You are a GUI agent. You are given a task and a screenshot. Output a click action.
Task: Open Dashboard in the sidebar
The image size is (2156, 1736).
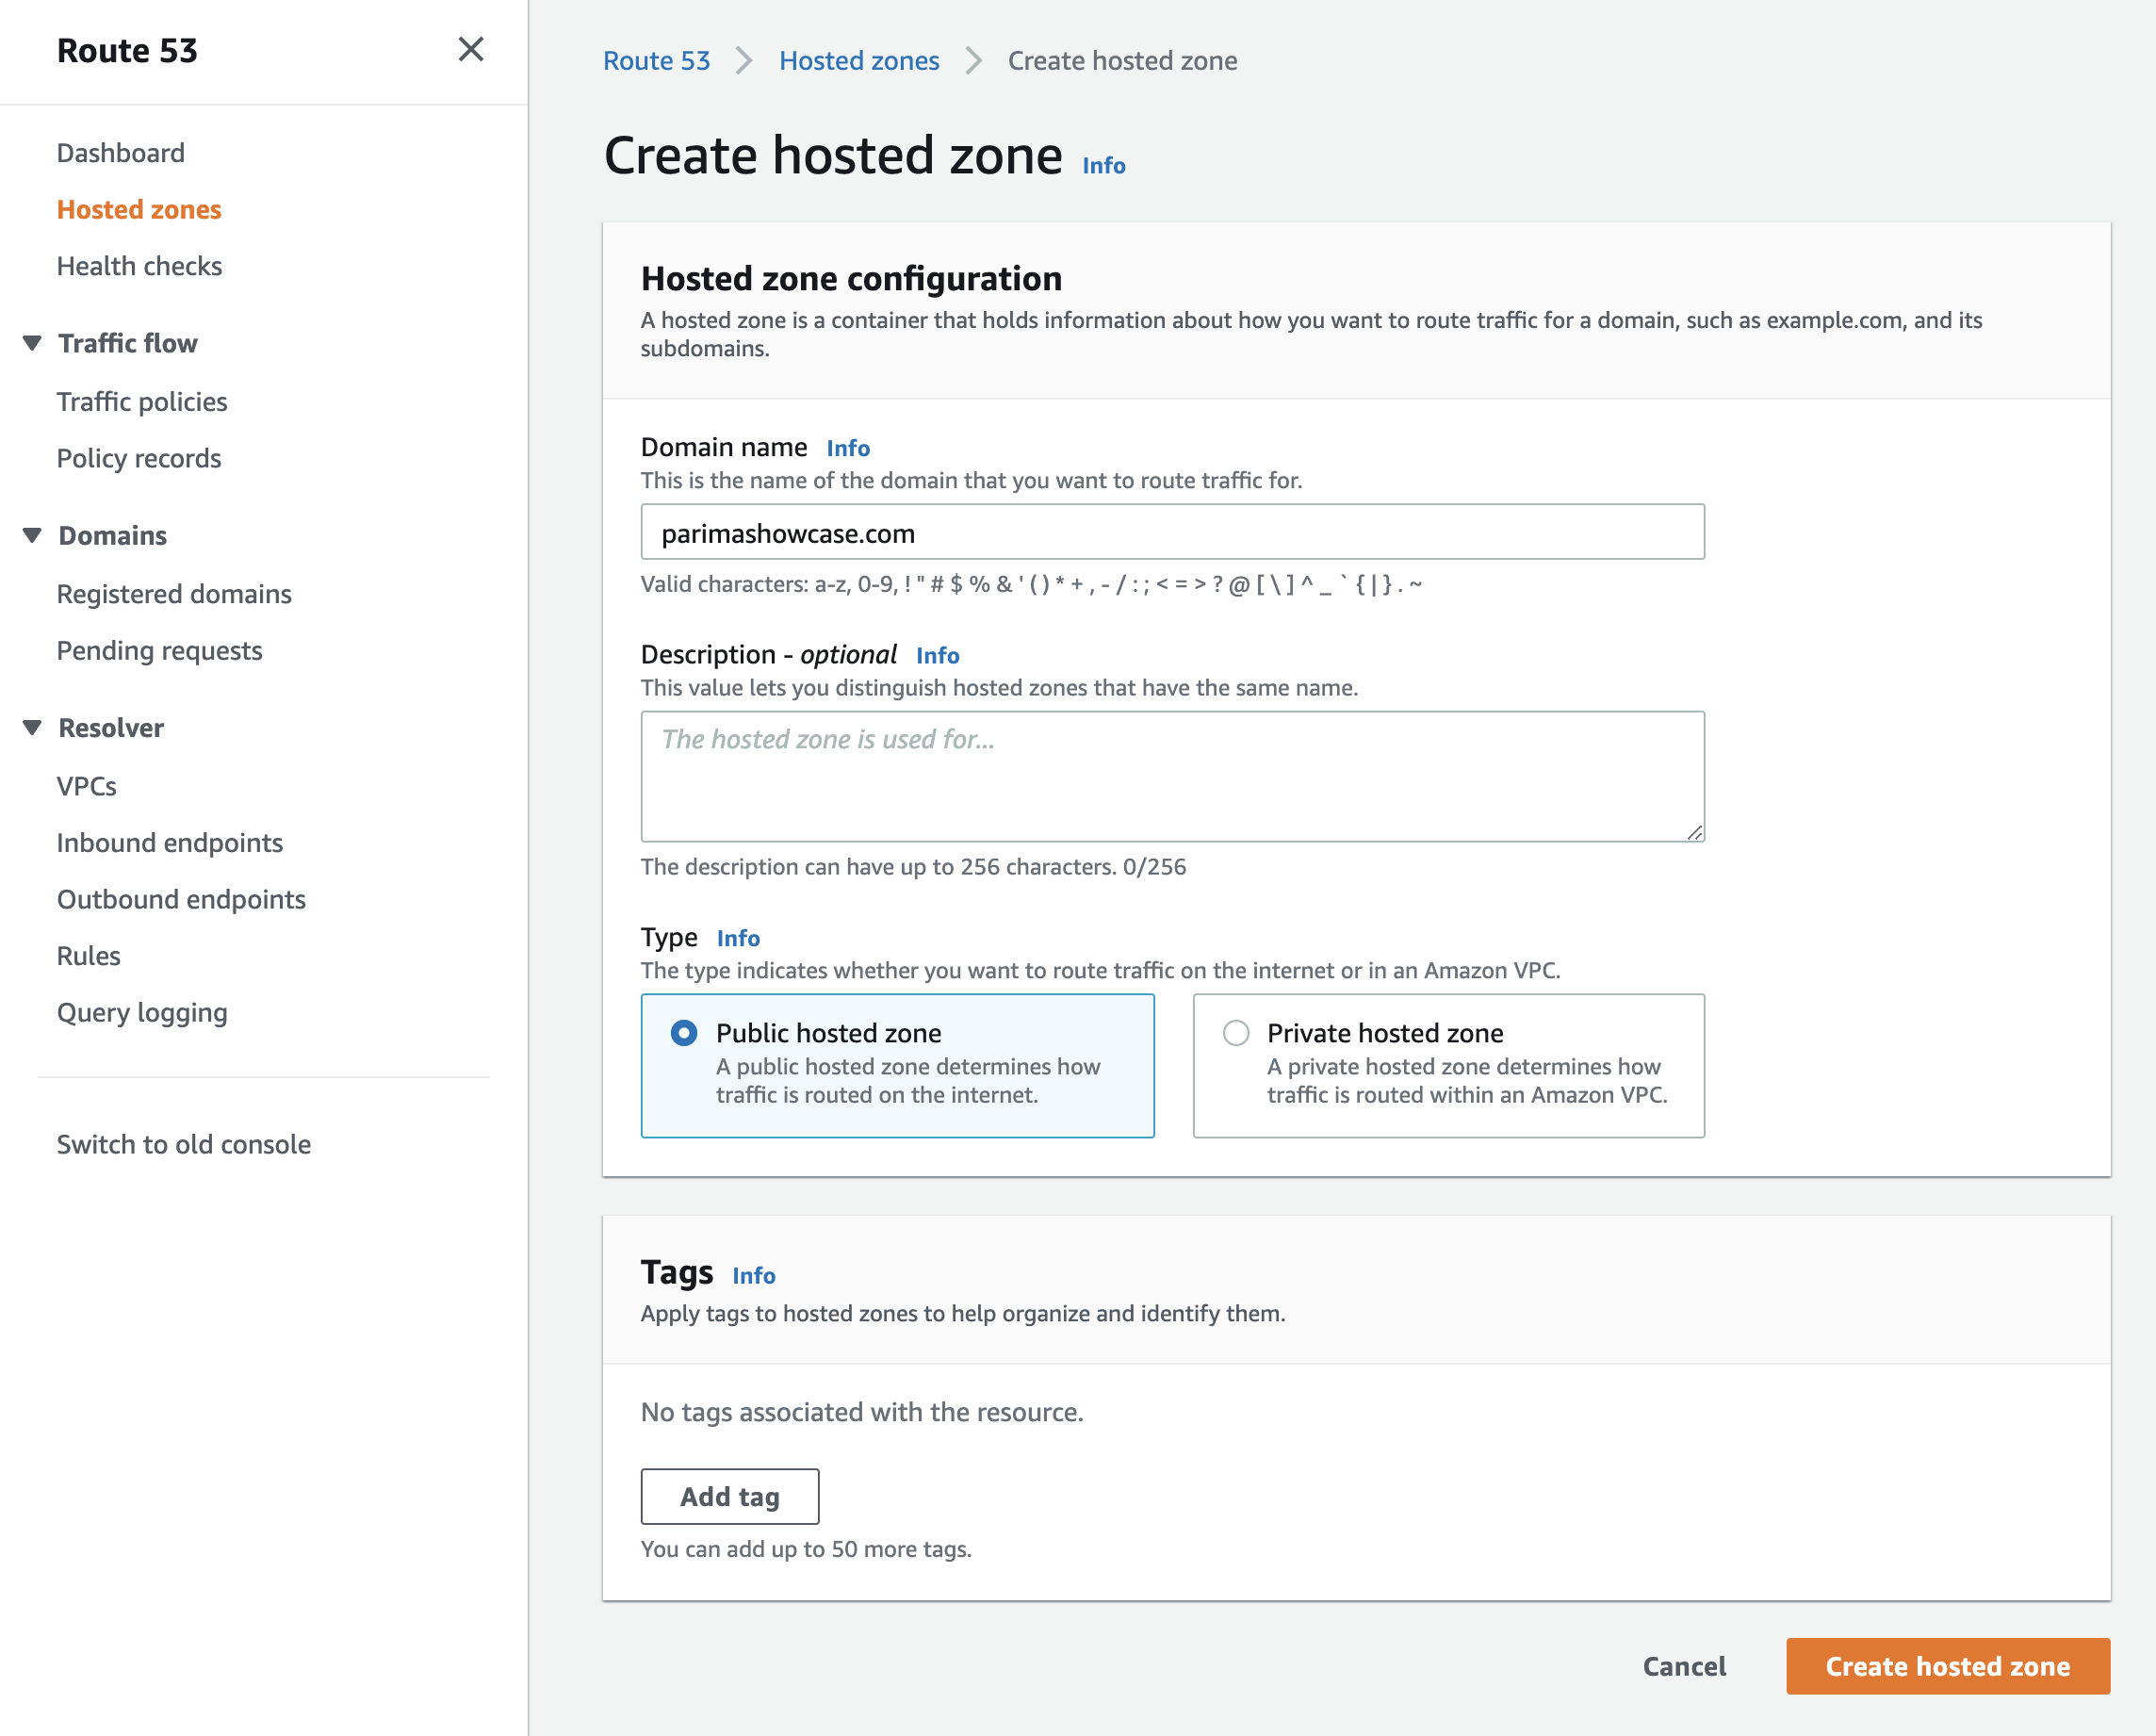point(121,153)
